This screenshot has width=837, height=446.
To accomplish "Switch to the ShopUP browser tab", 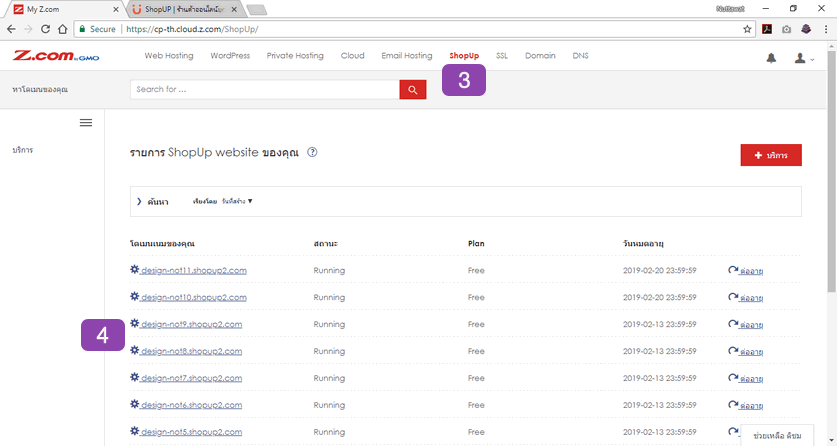I will pos(184,9).
